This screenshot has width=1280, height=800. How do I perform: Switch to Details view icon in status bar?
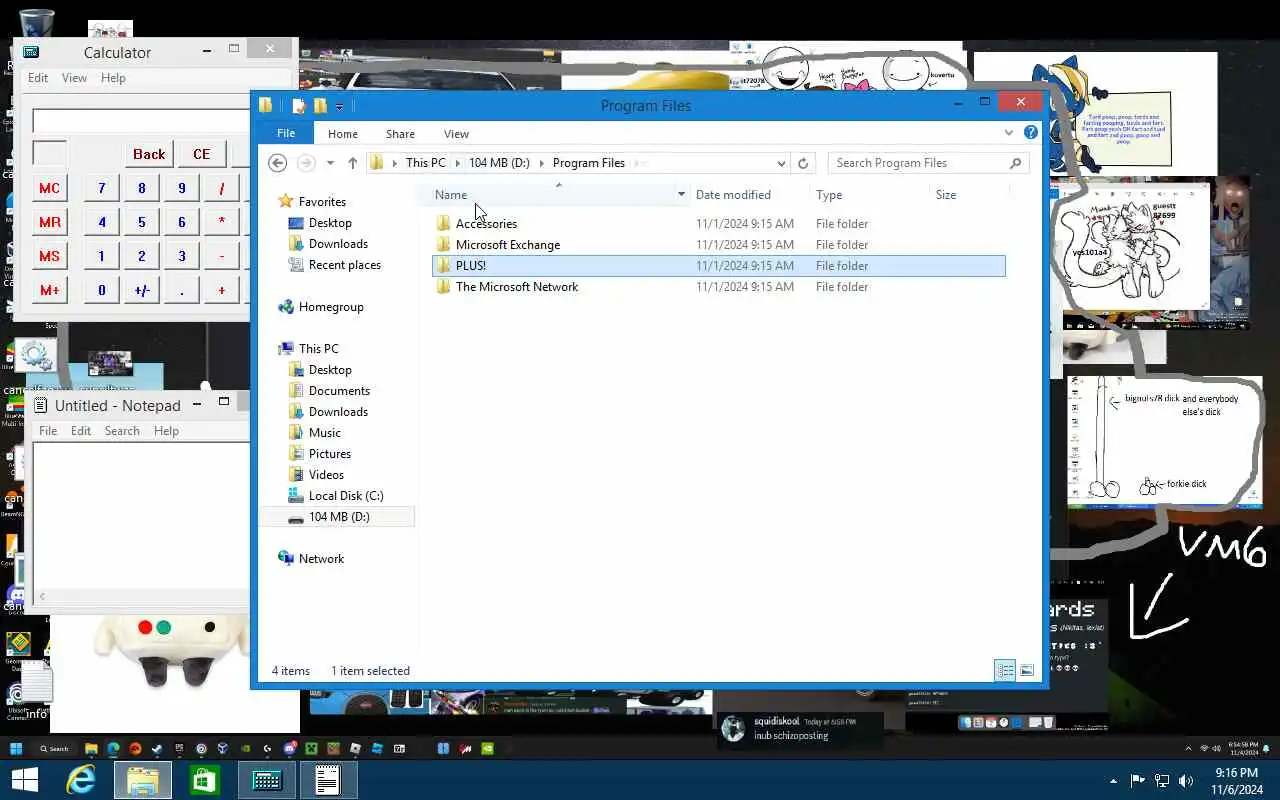coord(1005,671)
